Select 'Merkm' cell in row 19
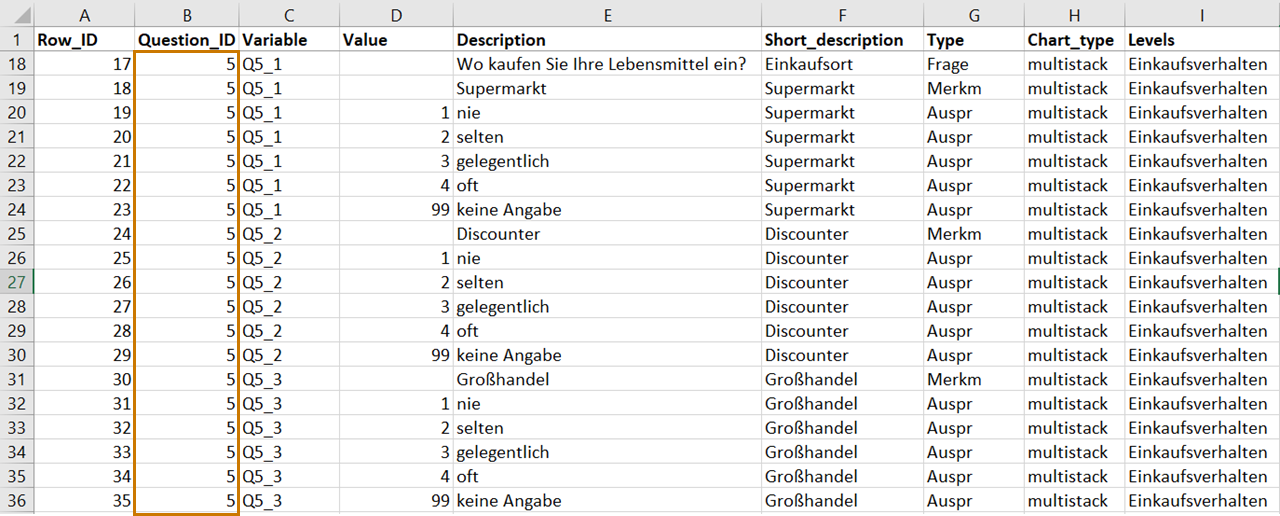 [x=974, y=88]
